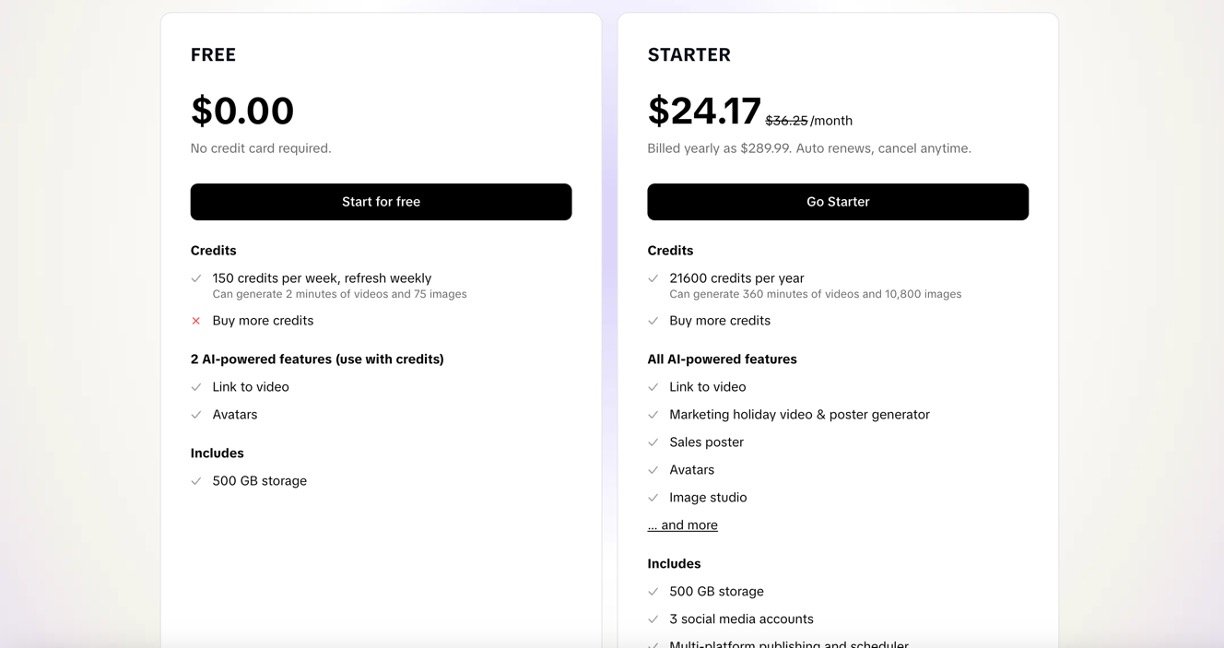Click checkmark beside 21600 credits per year
This screenshot has width=1224, height=648.
pos(653,279)
